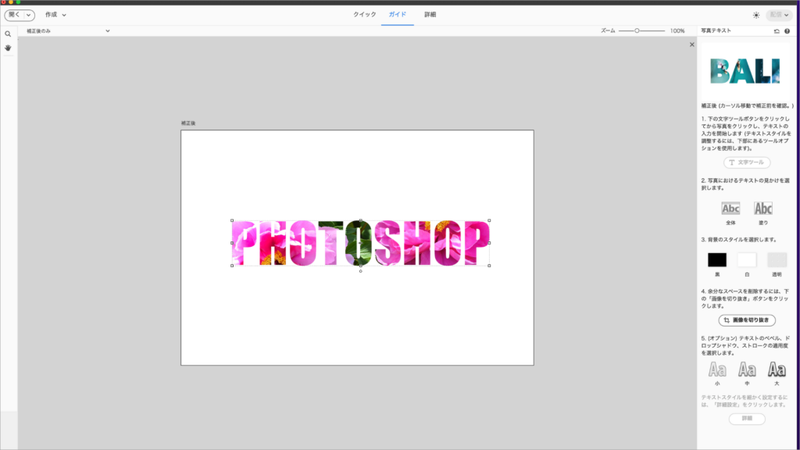Image resolution: width=800 pixels, height=450 pixels.
Task: Open help question mark icon in panel header
Action: coord(787,31)
